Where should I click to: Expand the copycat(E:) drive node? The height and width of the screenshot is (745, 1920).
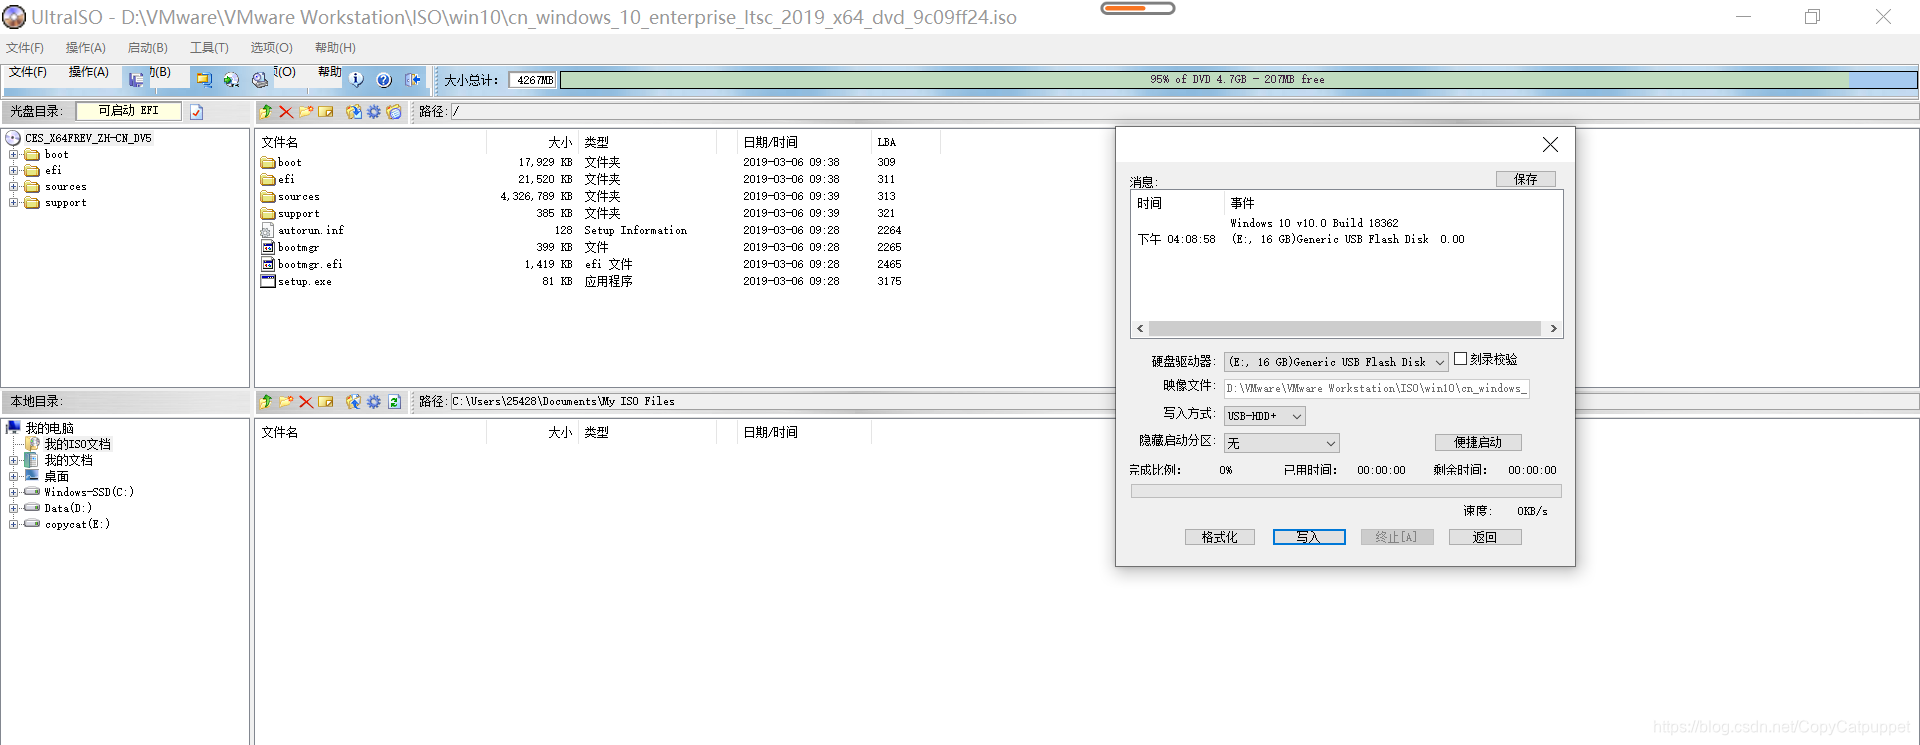coord(14,524)
